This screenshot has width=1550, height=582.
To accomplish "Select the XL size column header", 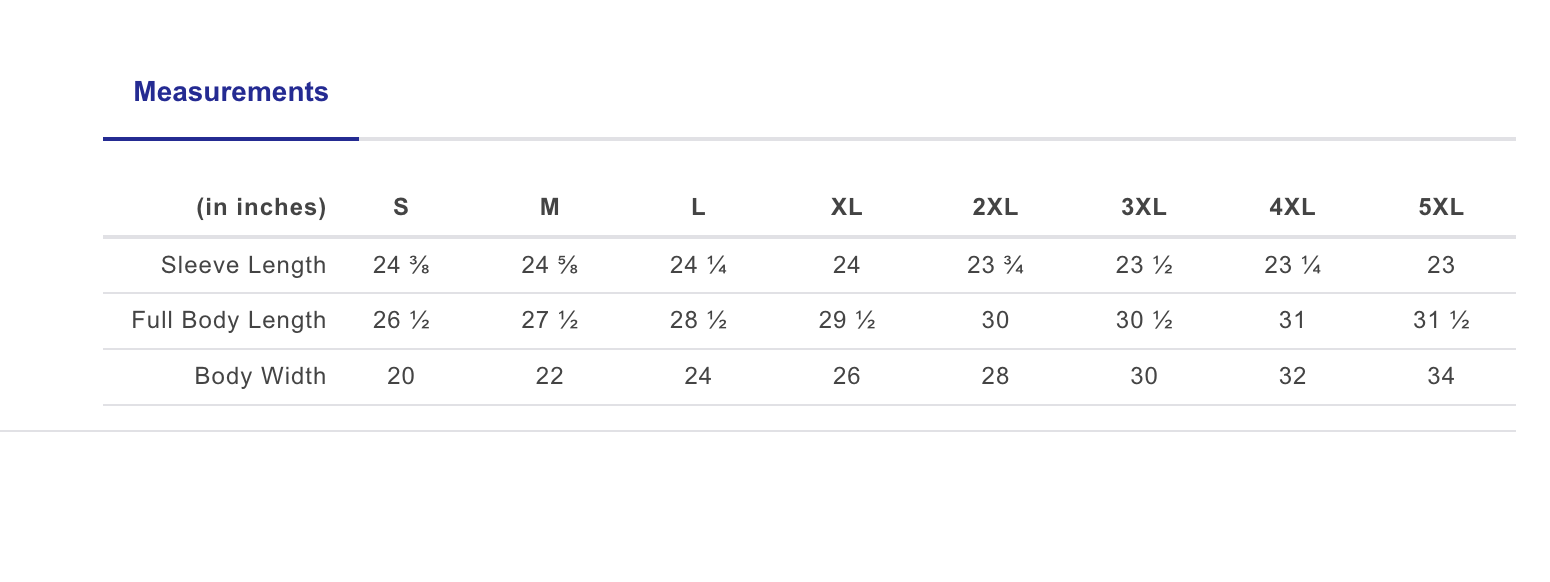I will (846, 208).
